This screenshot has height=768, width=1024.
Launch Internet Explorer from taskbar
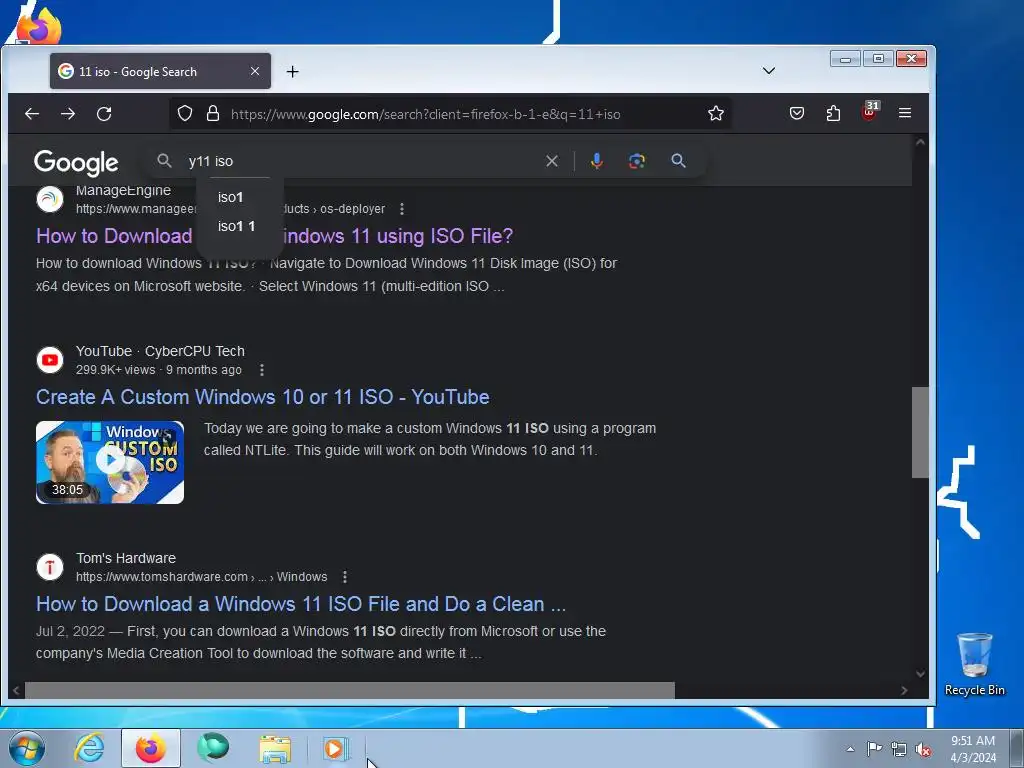pyautogui.click(x=89, y=748)
